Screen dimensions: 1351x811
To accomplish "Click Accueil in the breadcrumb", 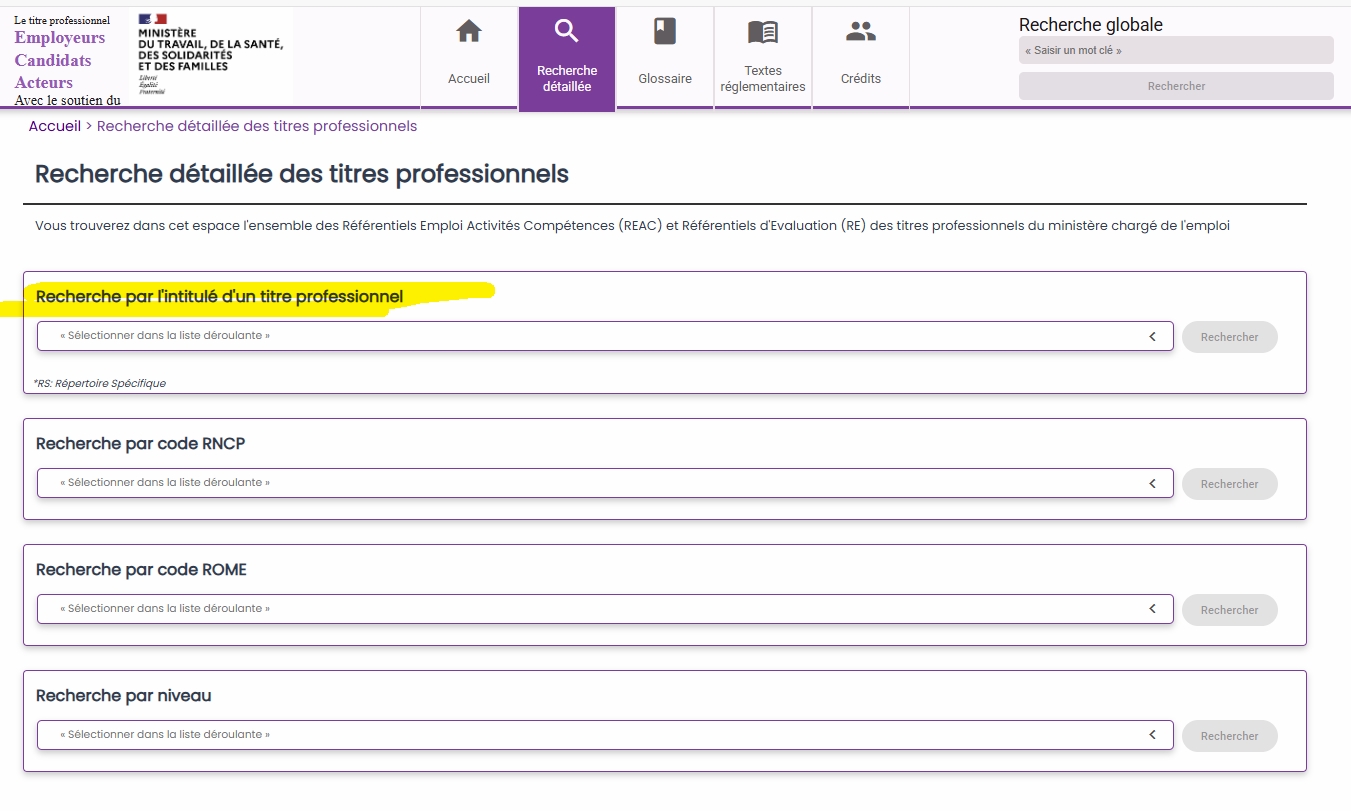I will [54, 126].
